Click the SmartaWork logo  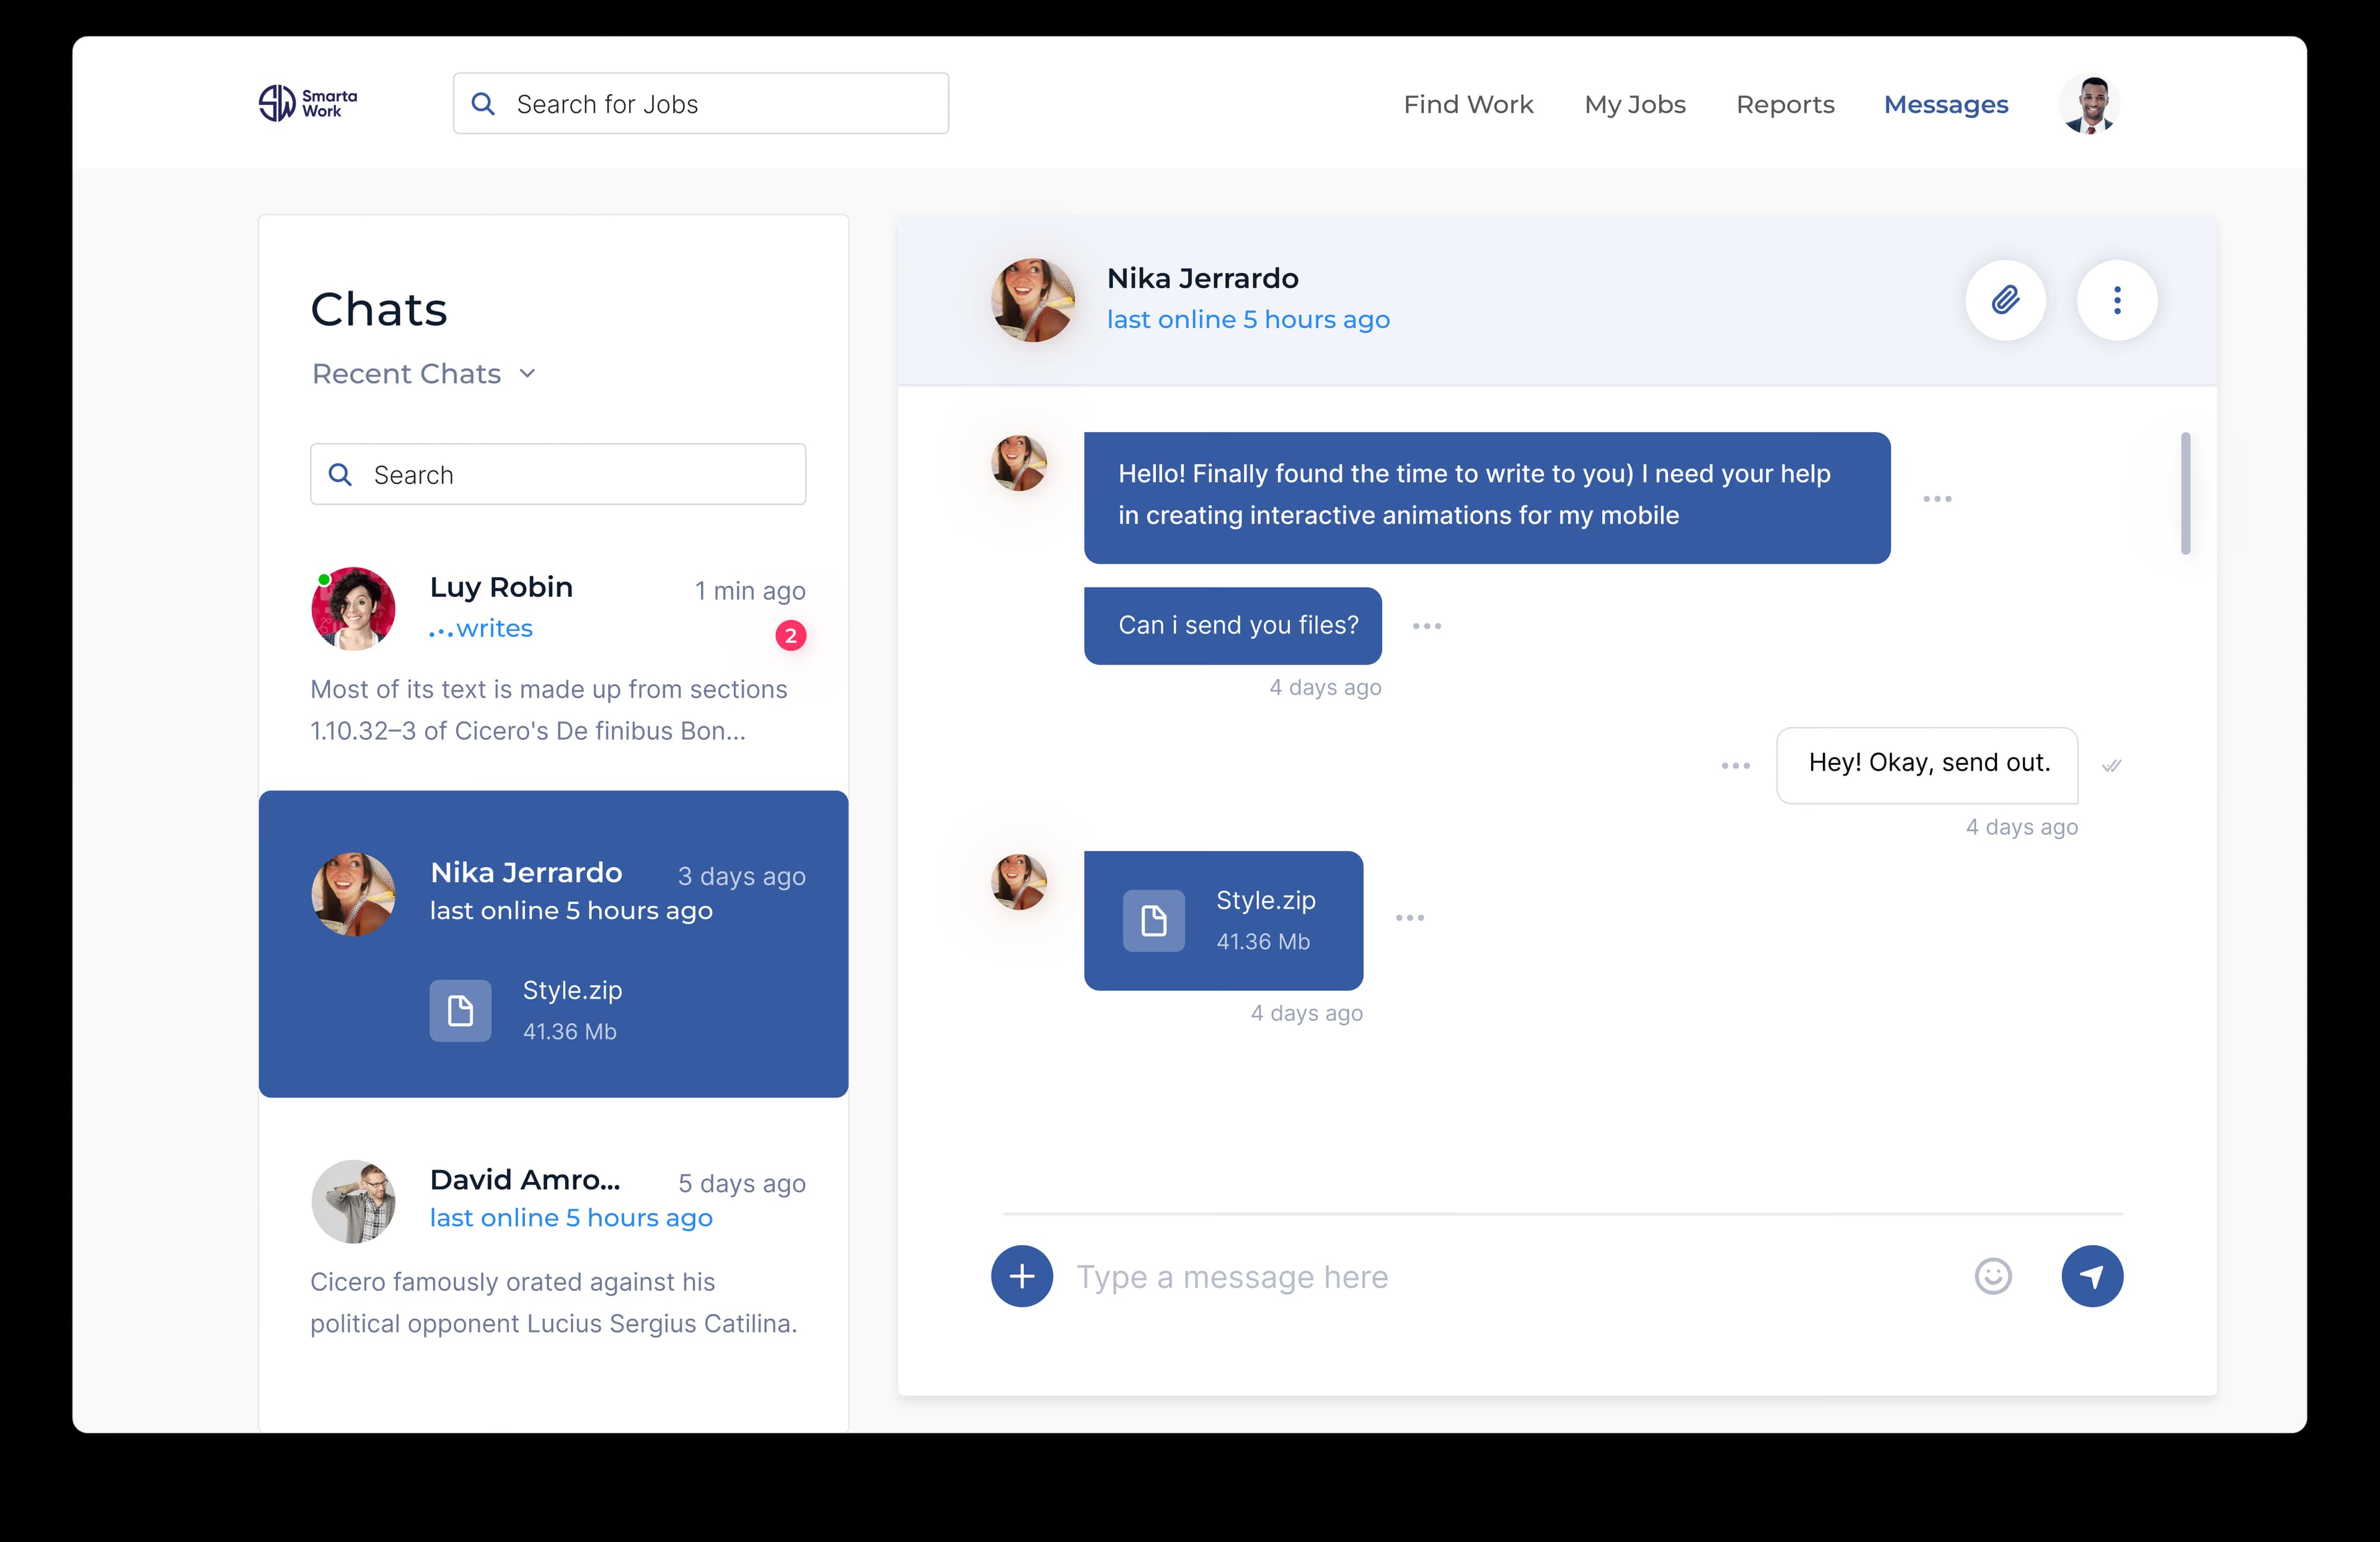[x=306, y=102]
